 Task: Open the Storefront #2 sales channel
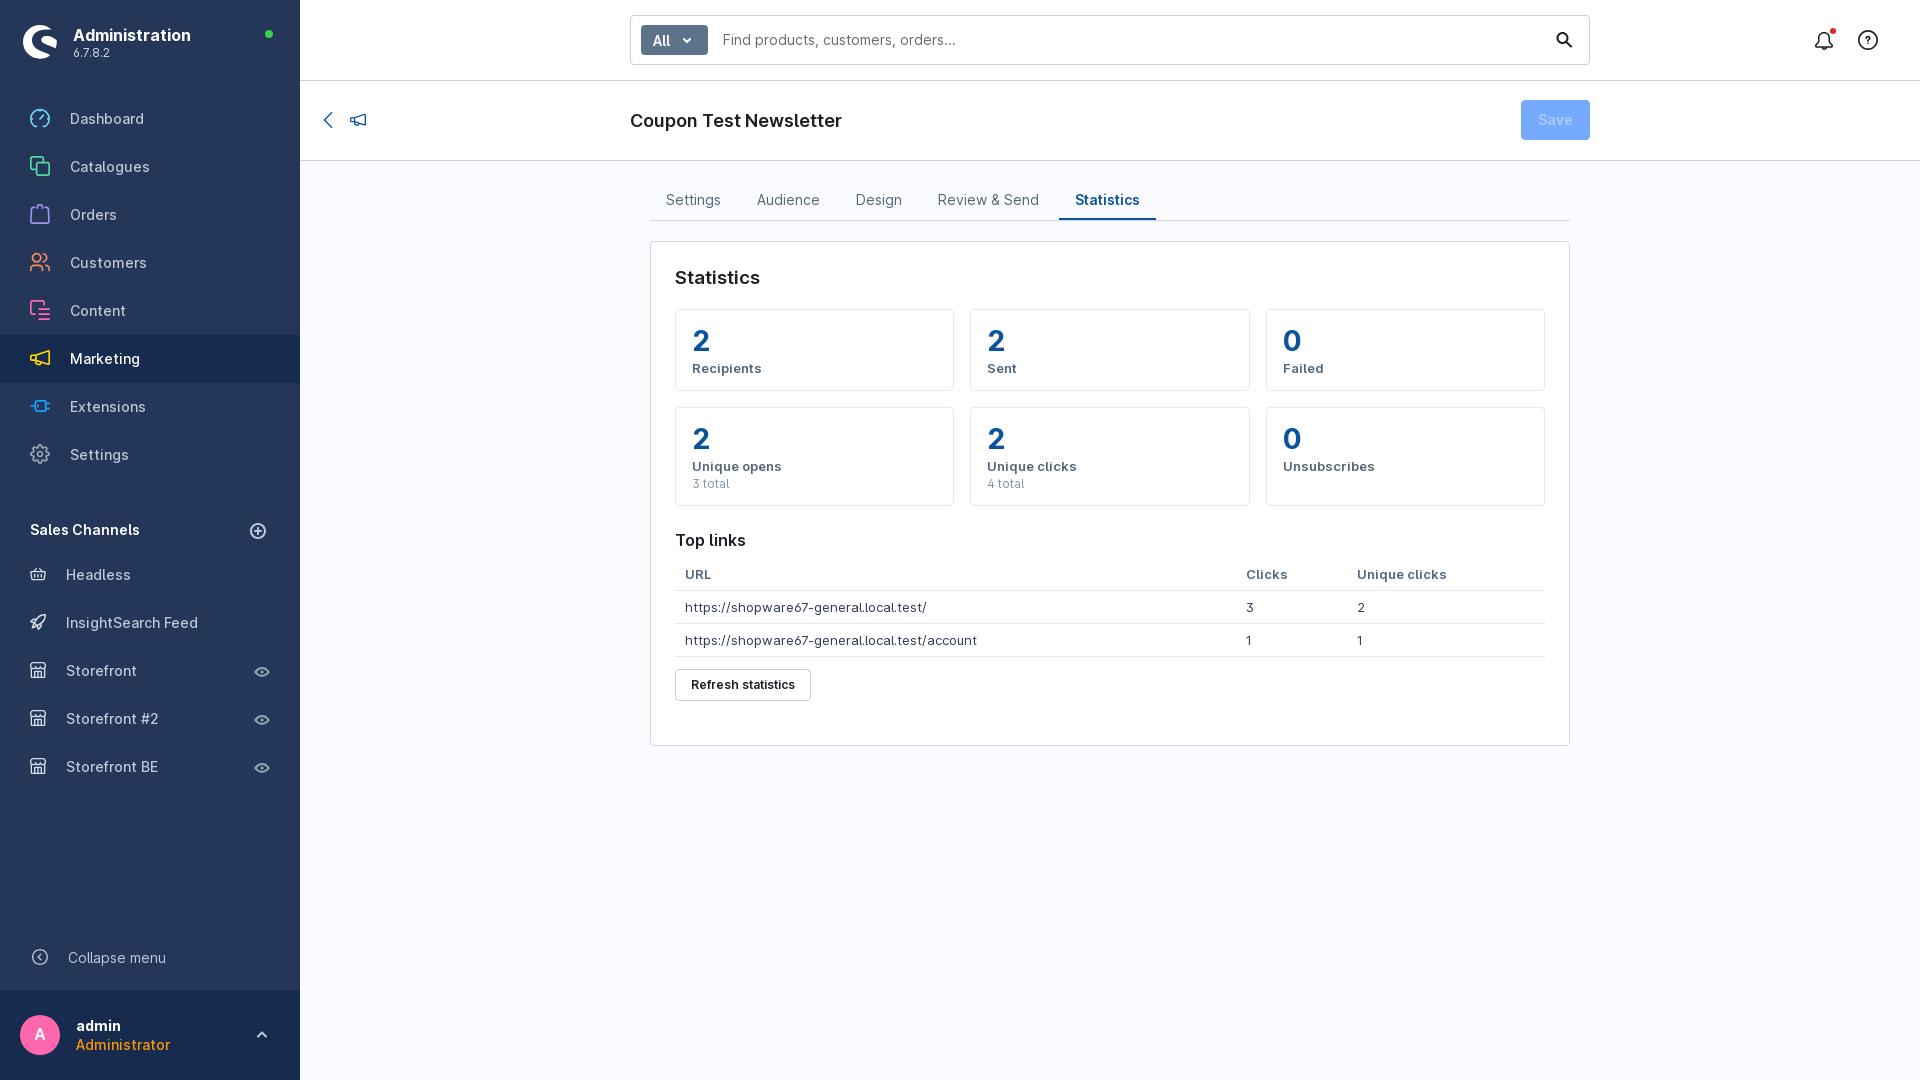(112, 719)
